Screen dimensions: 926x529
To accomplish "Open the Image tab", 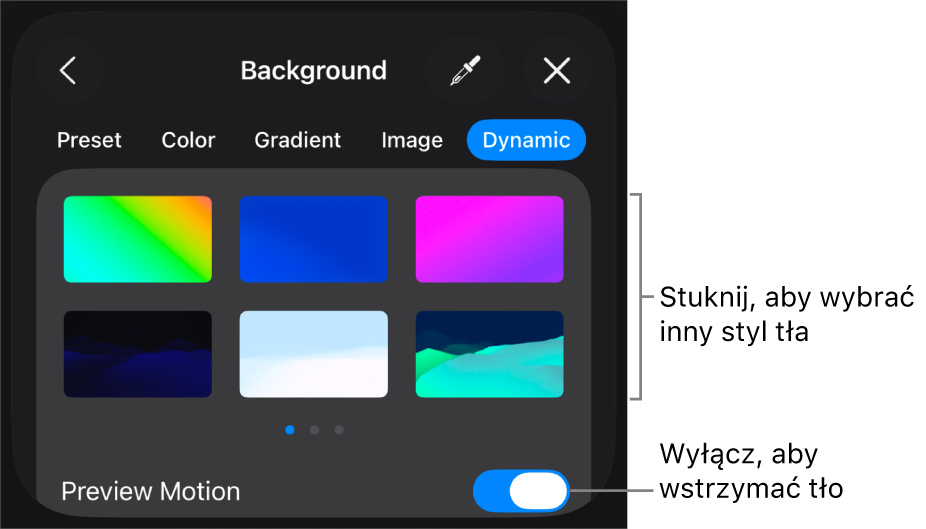I will (412, 141).
